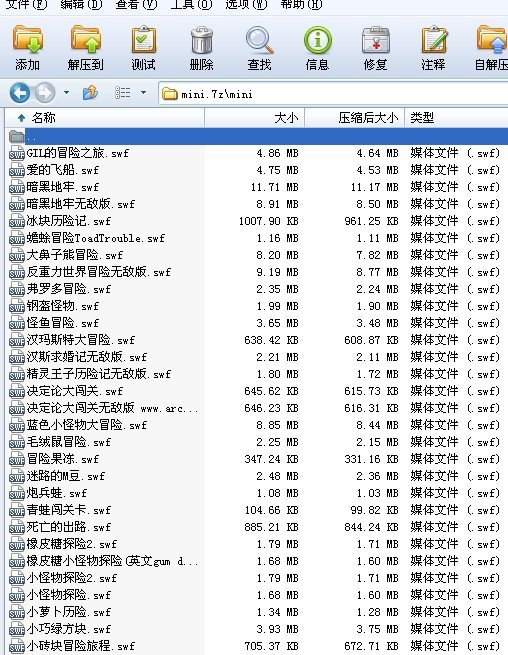The image size is (508, 655).
Task: Click the 11.17 MB compressed size value
Action: [x=375, y=187]
